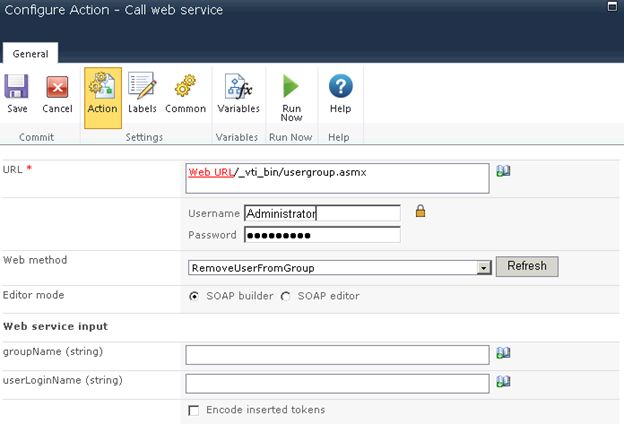624x424 pixels.
Task: Click the Editor mode label
Action: (33, 295)
